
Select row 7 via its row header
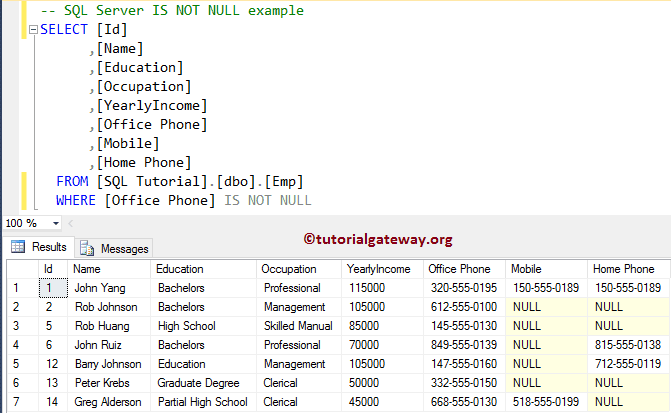click(19, 402)
